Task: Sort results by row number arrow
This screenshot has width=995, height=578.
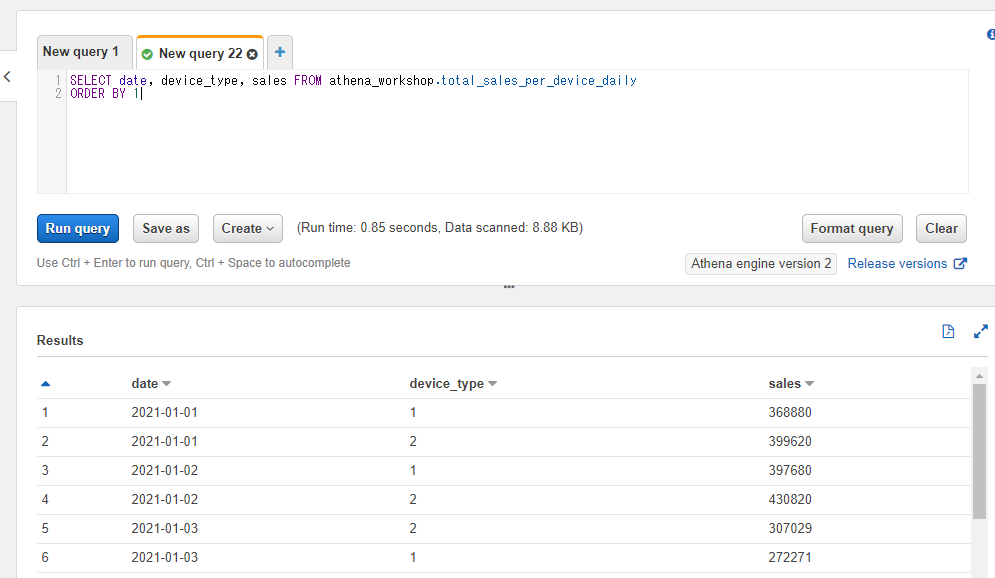Action: pos(45,384)
